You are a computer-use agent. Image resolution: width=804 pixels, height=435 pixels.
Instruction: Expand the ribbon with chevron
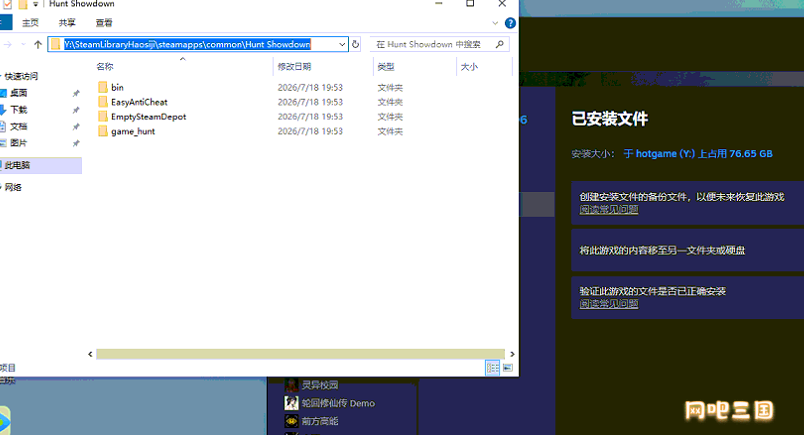(x=495, y=23)
